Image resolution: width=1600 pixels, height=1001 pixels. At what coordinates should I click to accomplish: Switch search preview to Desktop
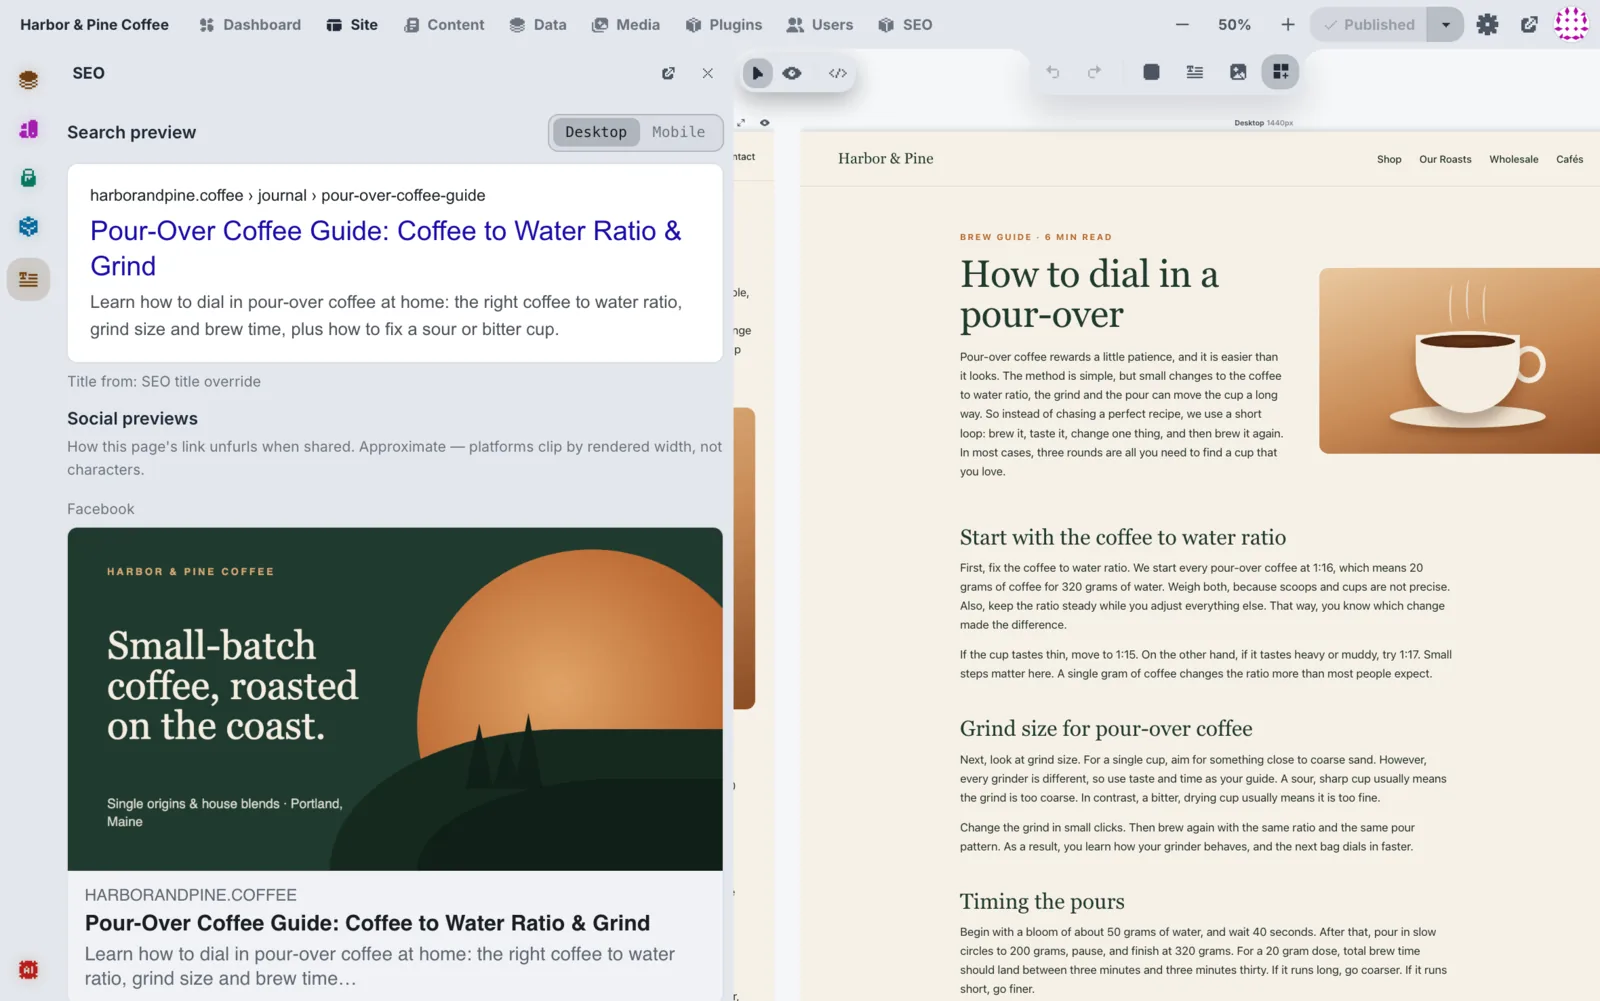click(596, 132)
